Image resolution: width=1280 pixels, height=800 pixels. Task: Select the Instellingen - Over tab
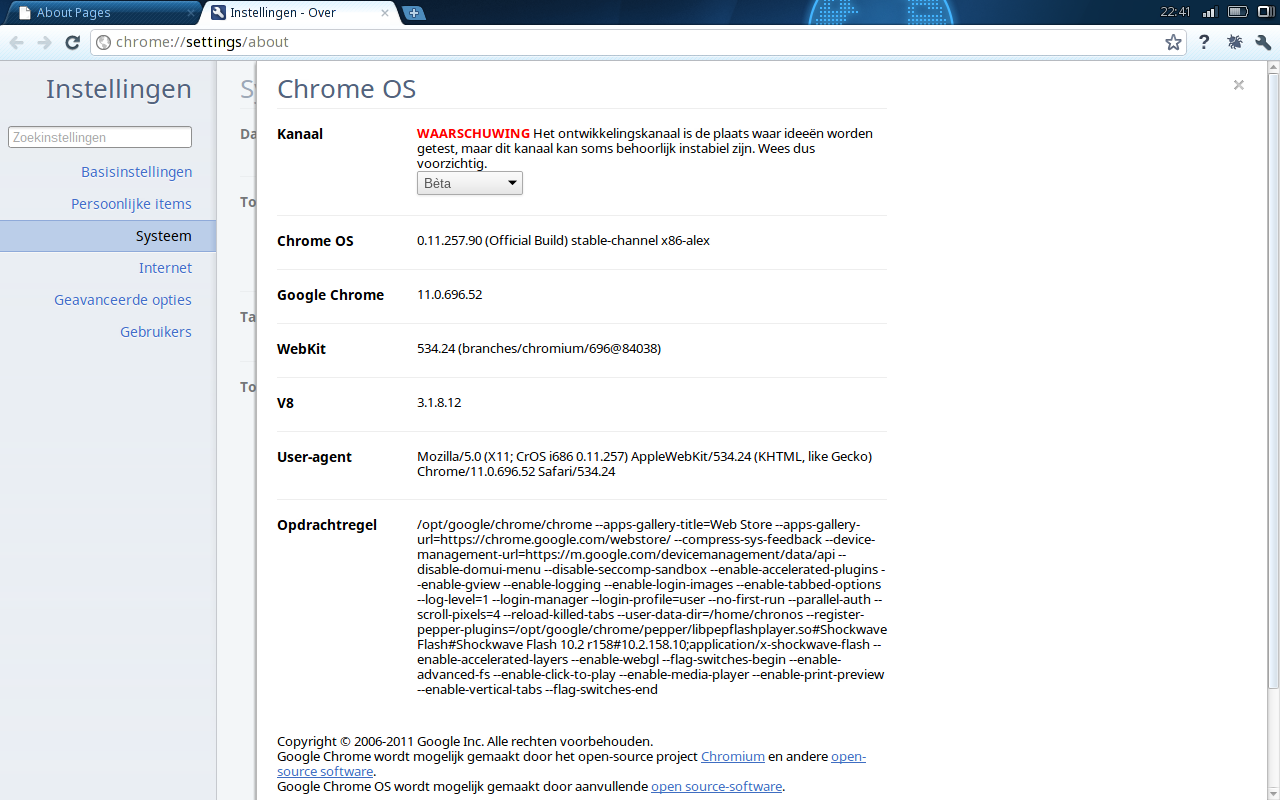point(298,13)
